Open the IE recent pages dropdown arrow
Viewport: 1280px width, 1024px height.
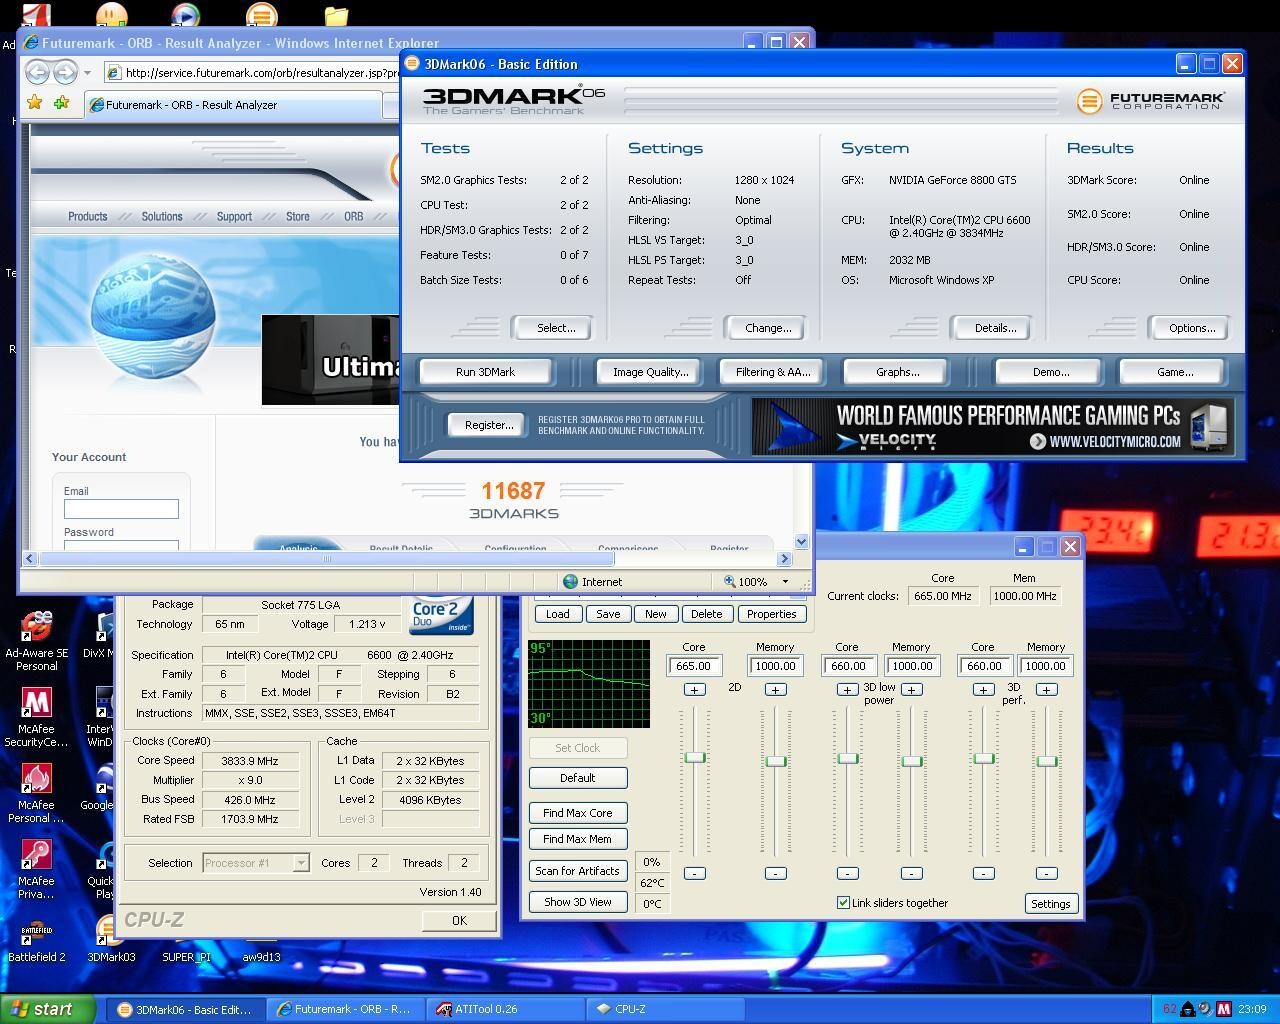[x=87, y=72]
